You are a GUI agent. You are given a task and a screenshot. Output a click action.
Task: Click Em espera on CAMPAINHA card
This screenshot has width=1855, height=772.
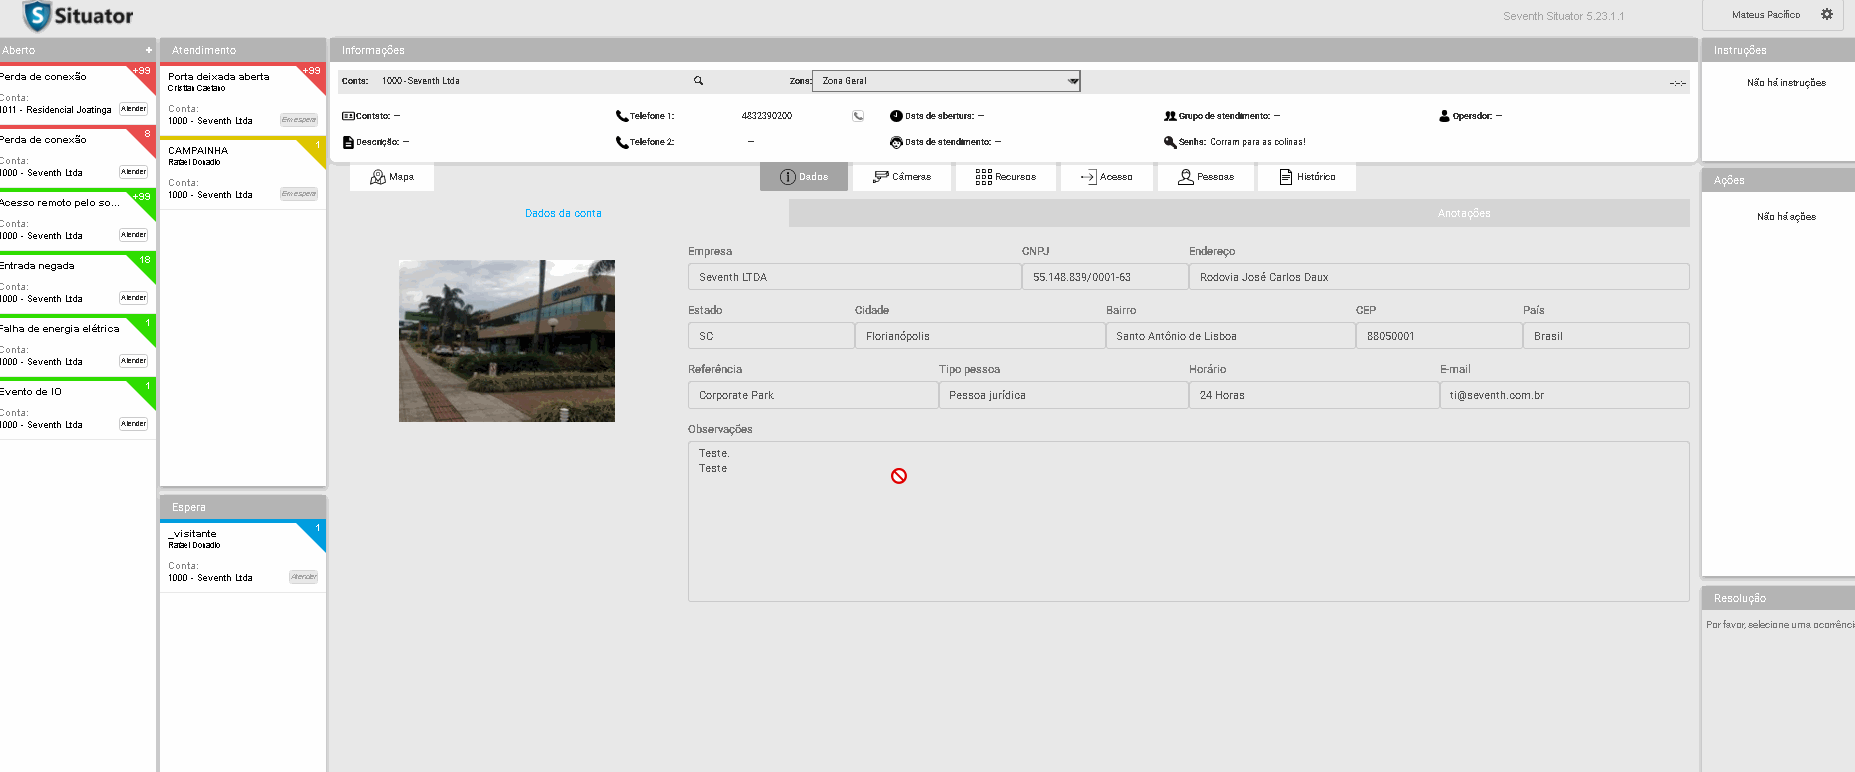(299, 194)
